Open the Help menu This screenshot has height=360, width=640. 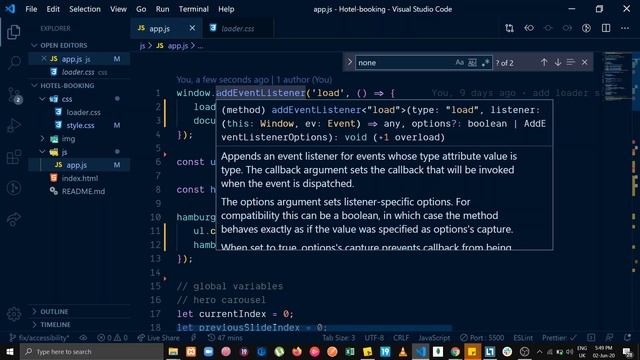click(x=226, y=9)
